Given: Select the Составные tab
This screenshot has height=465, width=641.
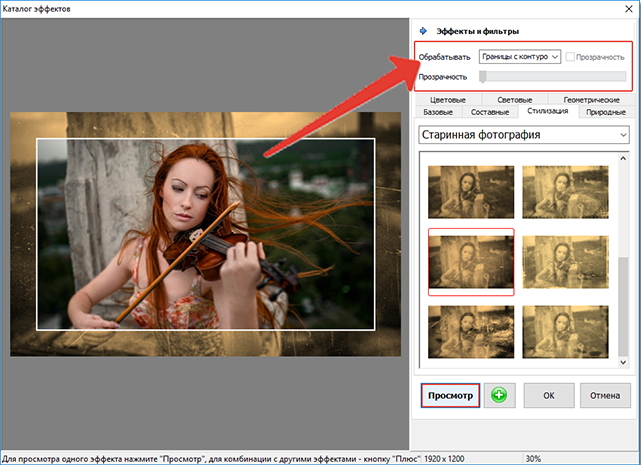Looking at the screenshot, I should [x=490, y=112].
